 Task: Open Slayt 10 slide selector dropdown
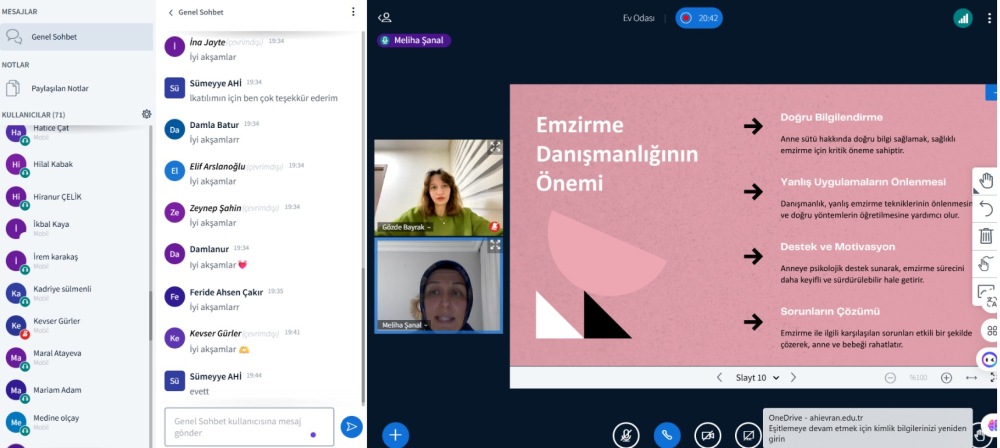755,378
